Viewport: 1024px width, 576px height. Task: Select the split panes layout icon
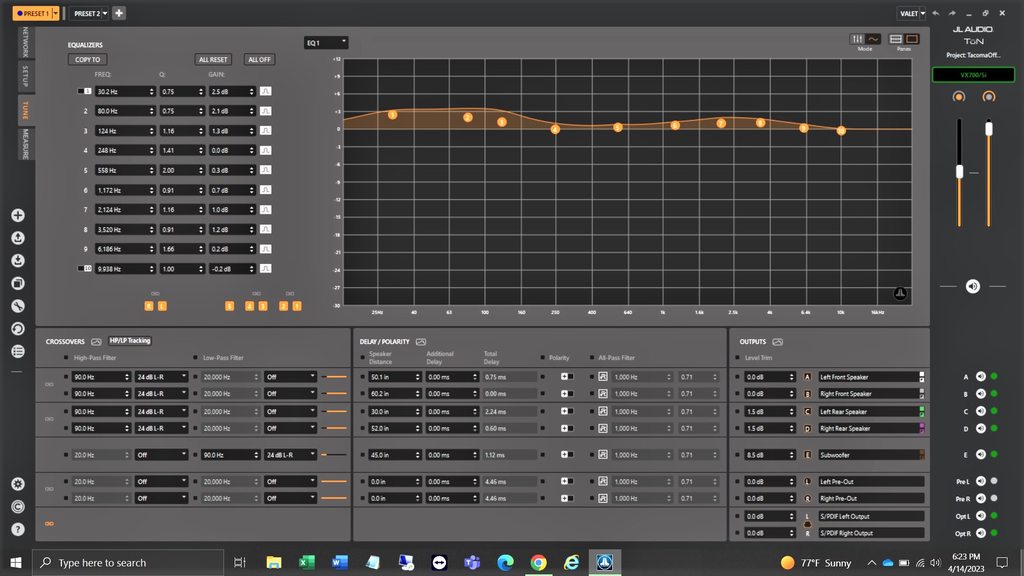896,39
